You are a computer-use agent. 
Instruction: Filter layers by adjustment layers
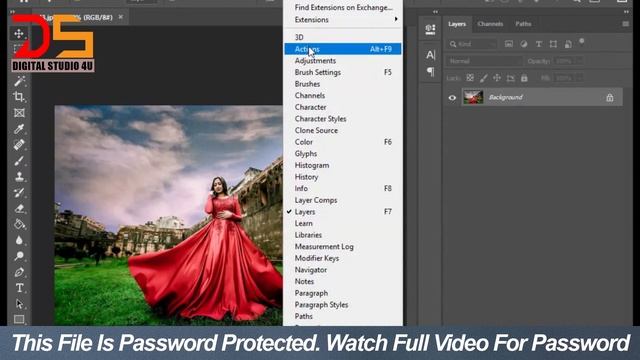pyautogui.click(x=524, y=44)
